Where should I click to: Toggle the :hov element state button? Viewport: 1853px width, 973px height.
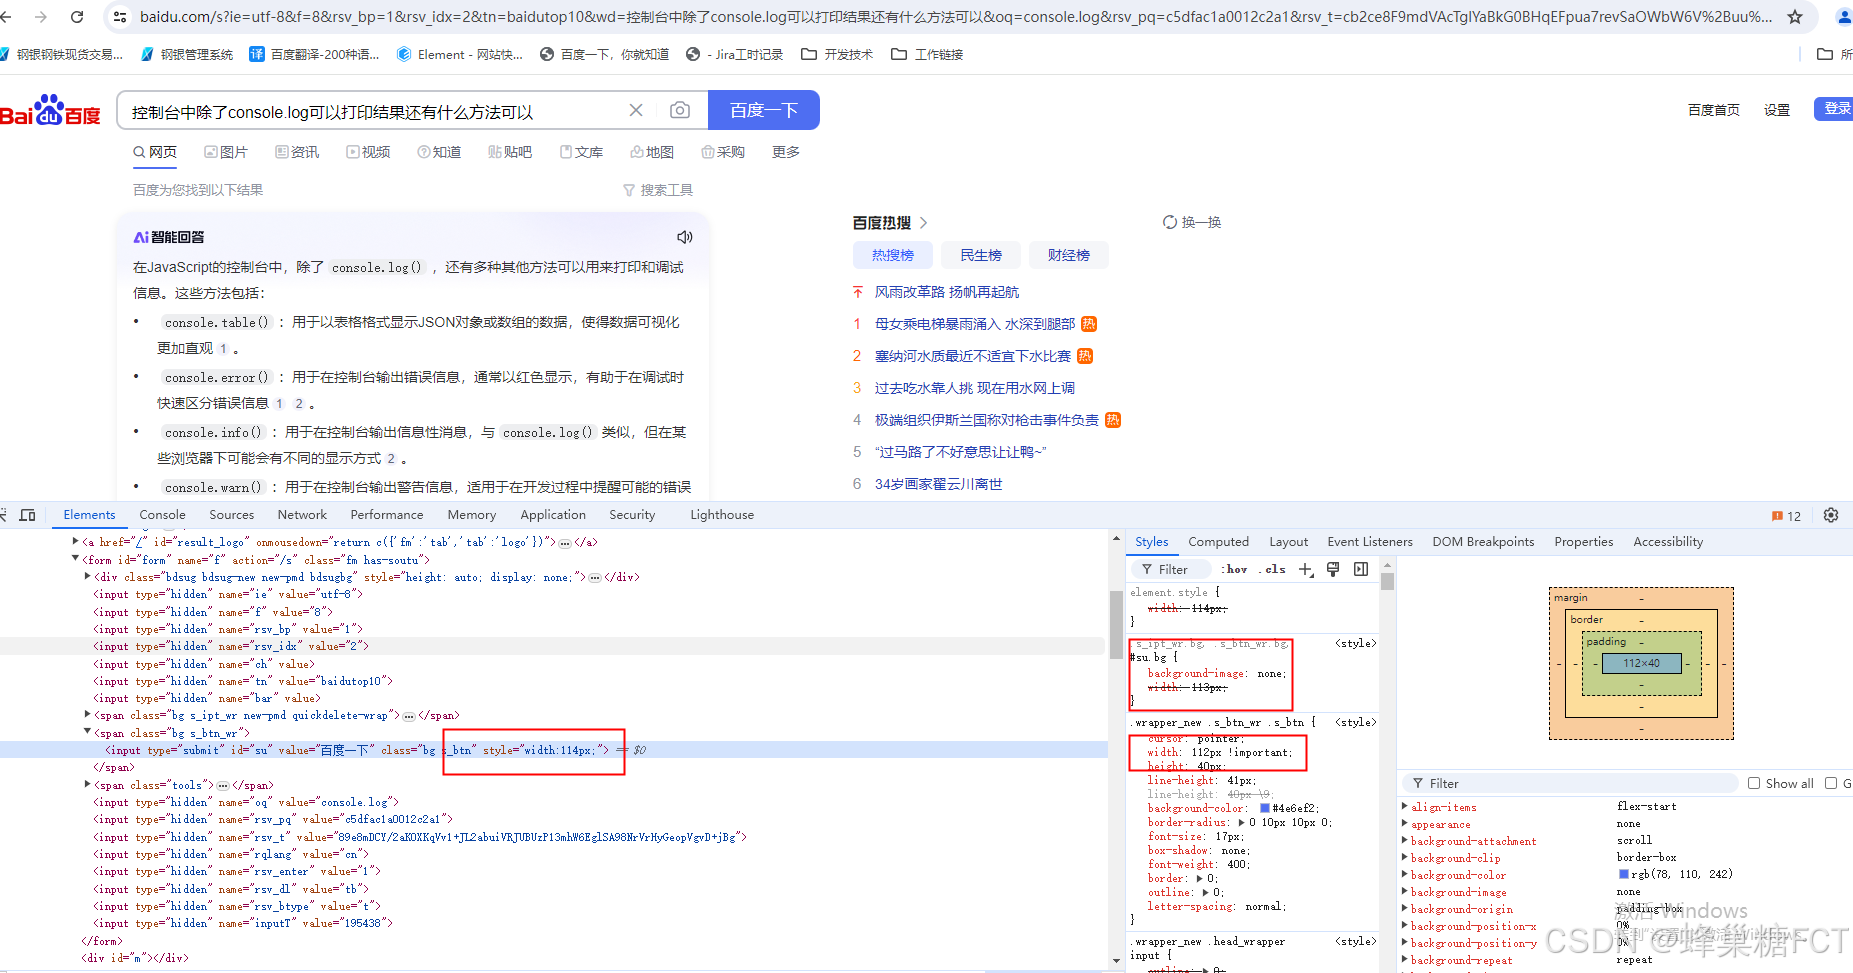pos(1234,569)
